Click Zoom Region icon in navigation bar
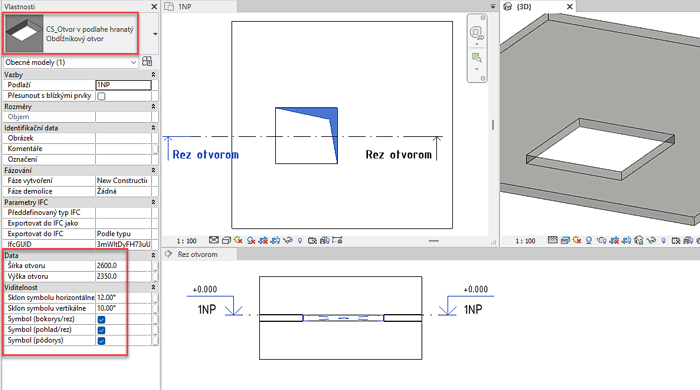The height and width of the screenshot is (390, 700). coord(476,58)
